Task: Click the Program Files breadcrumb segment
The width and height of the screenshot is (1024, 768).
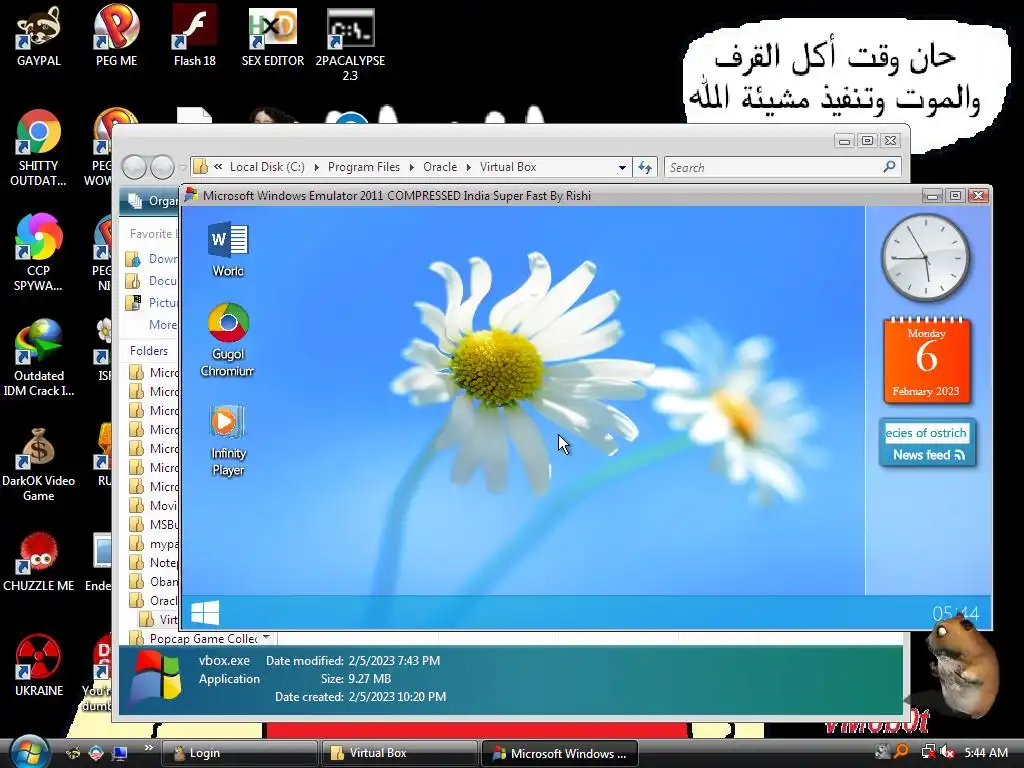Action: coord(364,167)
